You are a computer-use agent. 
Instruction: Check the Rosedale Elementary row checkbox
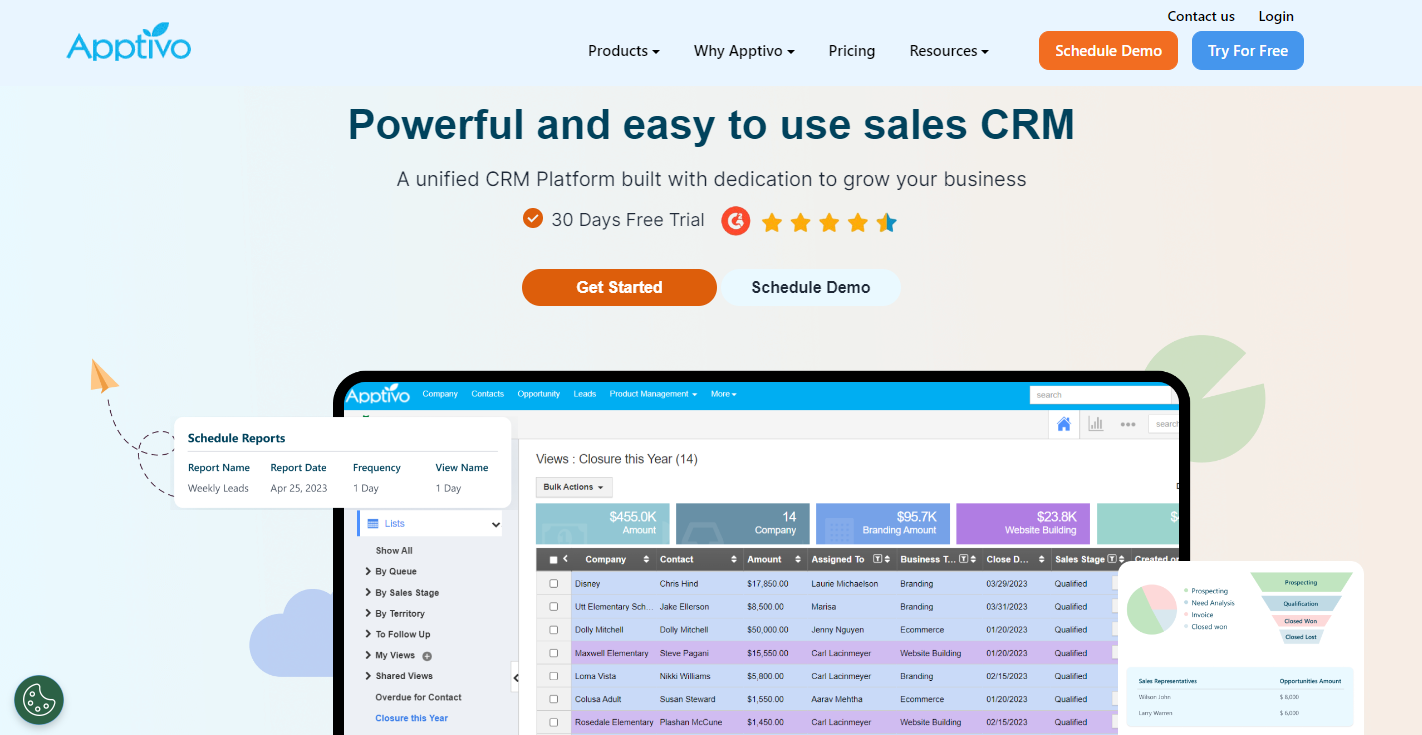click(x=554, y=722)
